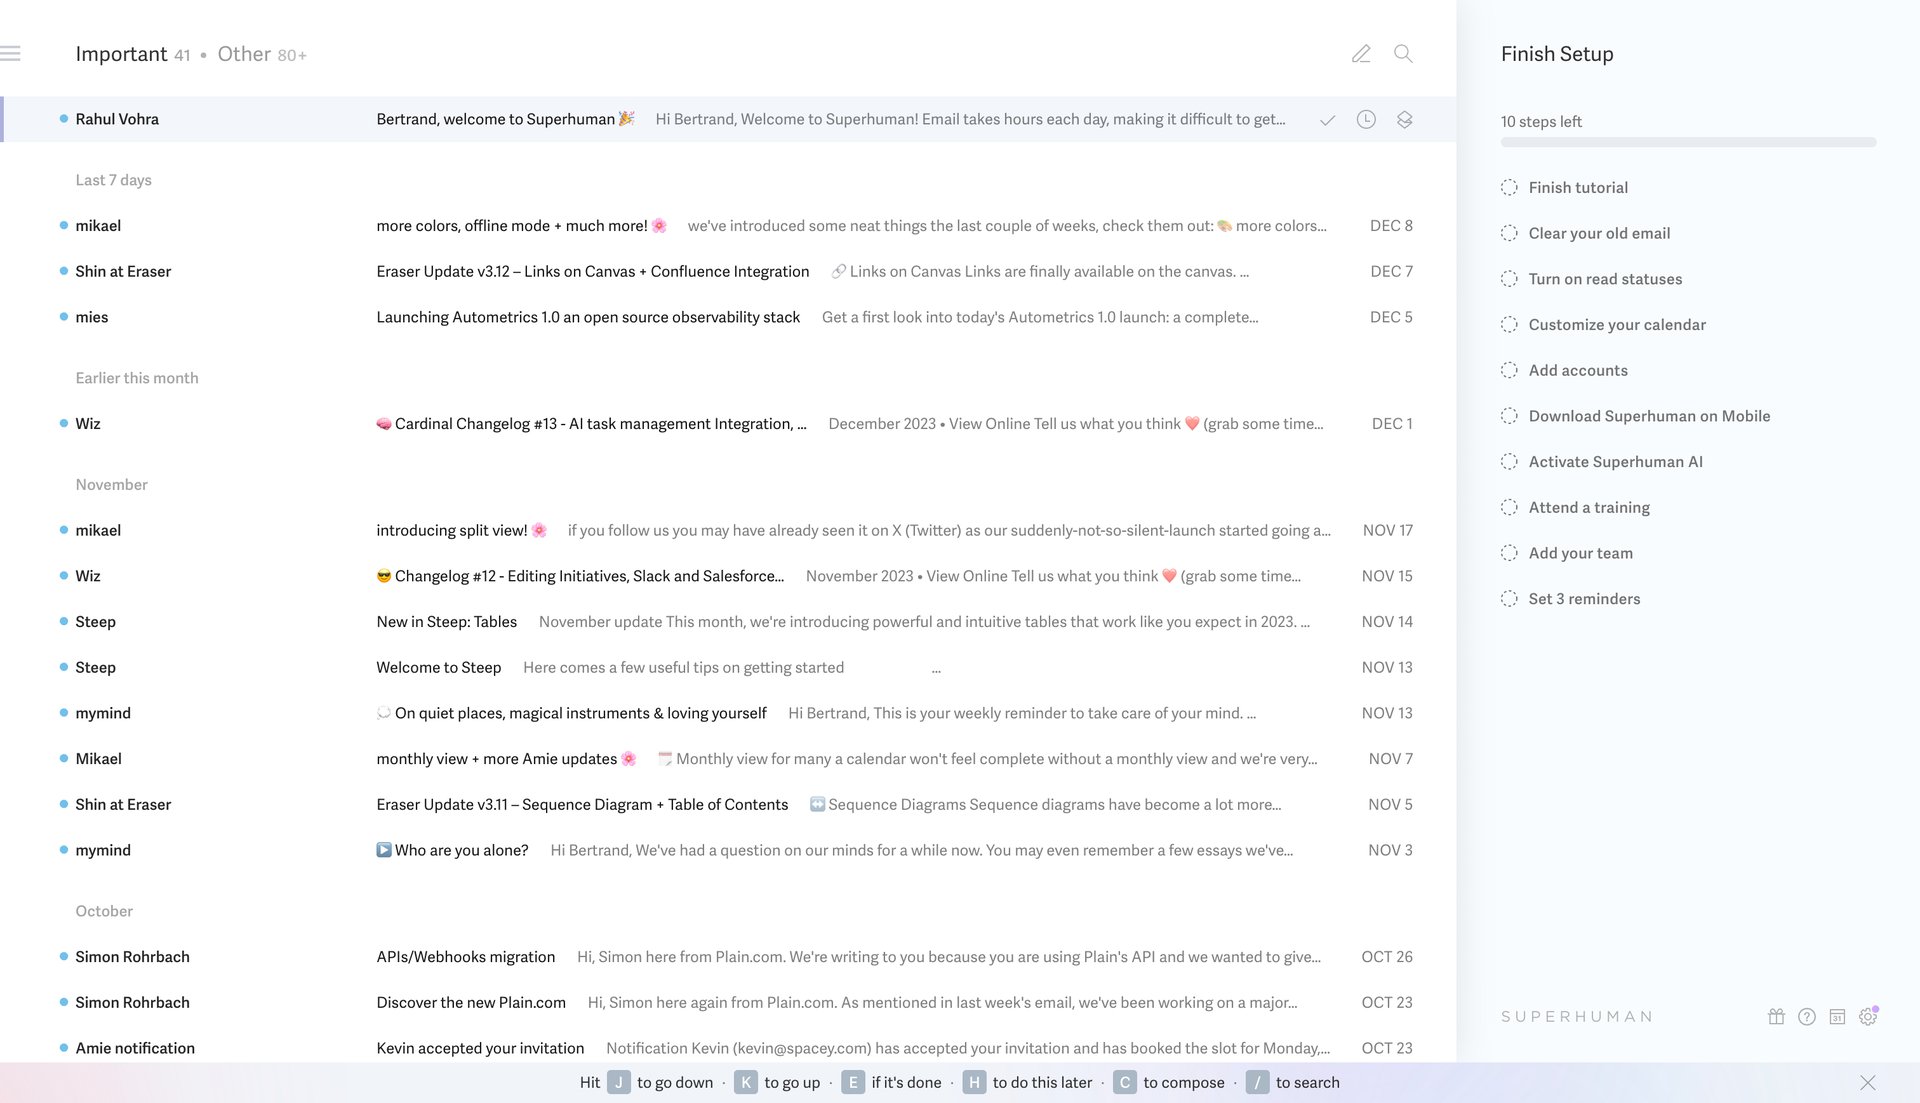
Task: Click the setup progress bar
Action: (1688, 143)
